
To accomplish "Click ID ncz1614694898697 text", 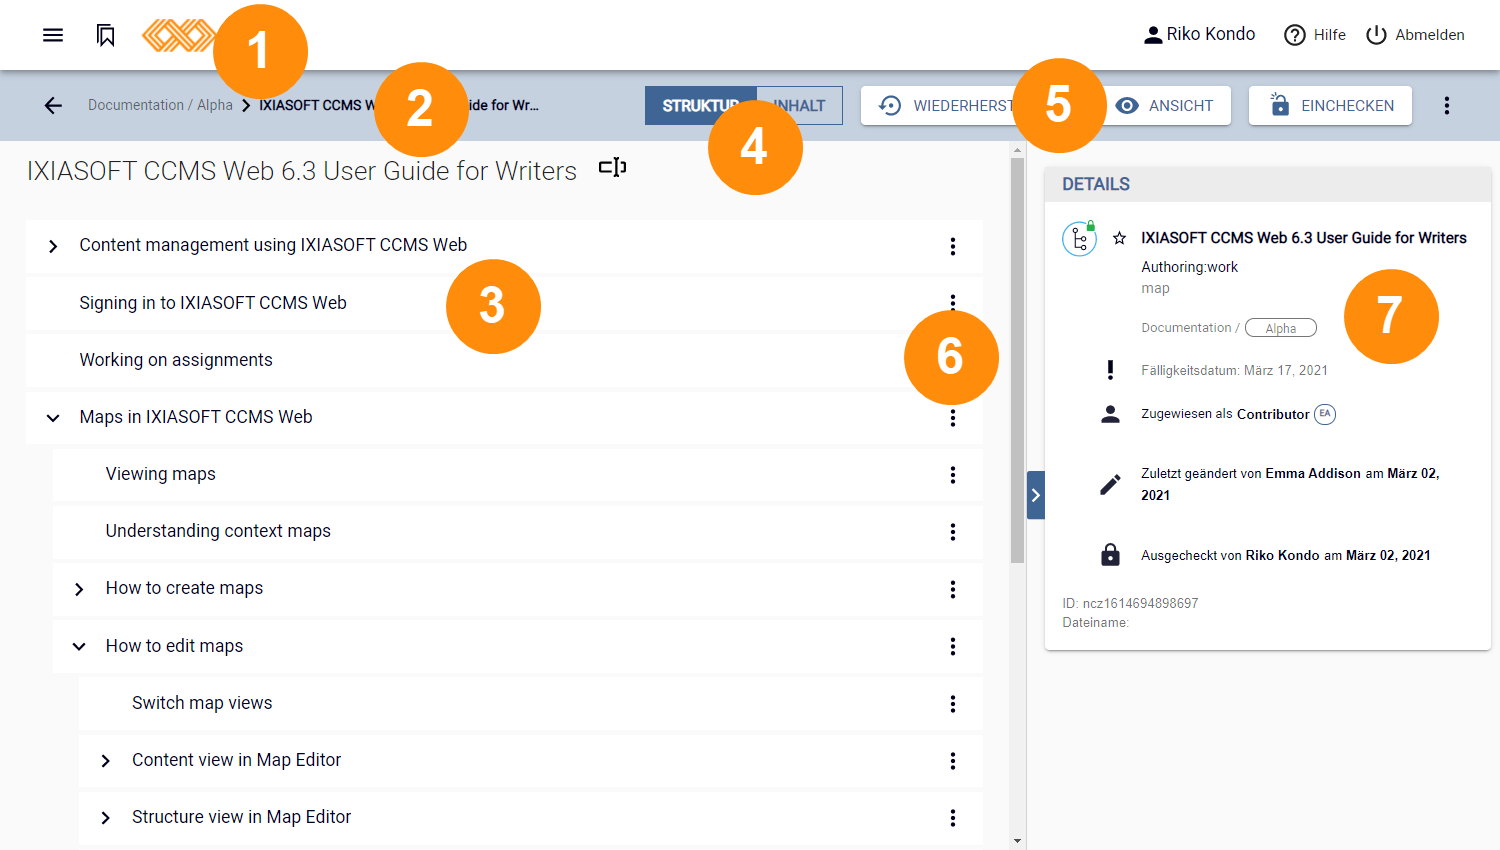I will (1130, 603).
